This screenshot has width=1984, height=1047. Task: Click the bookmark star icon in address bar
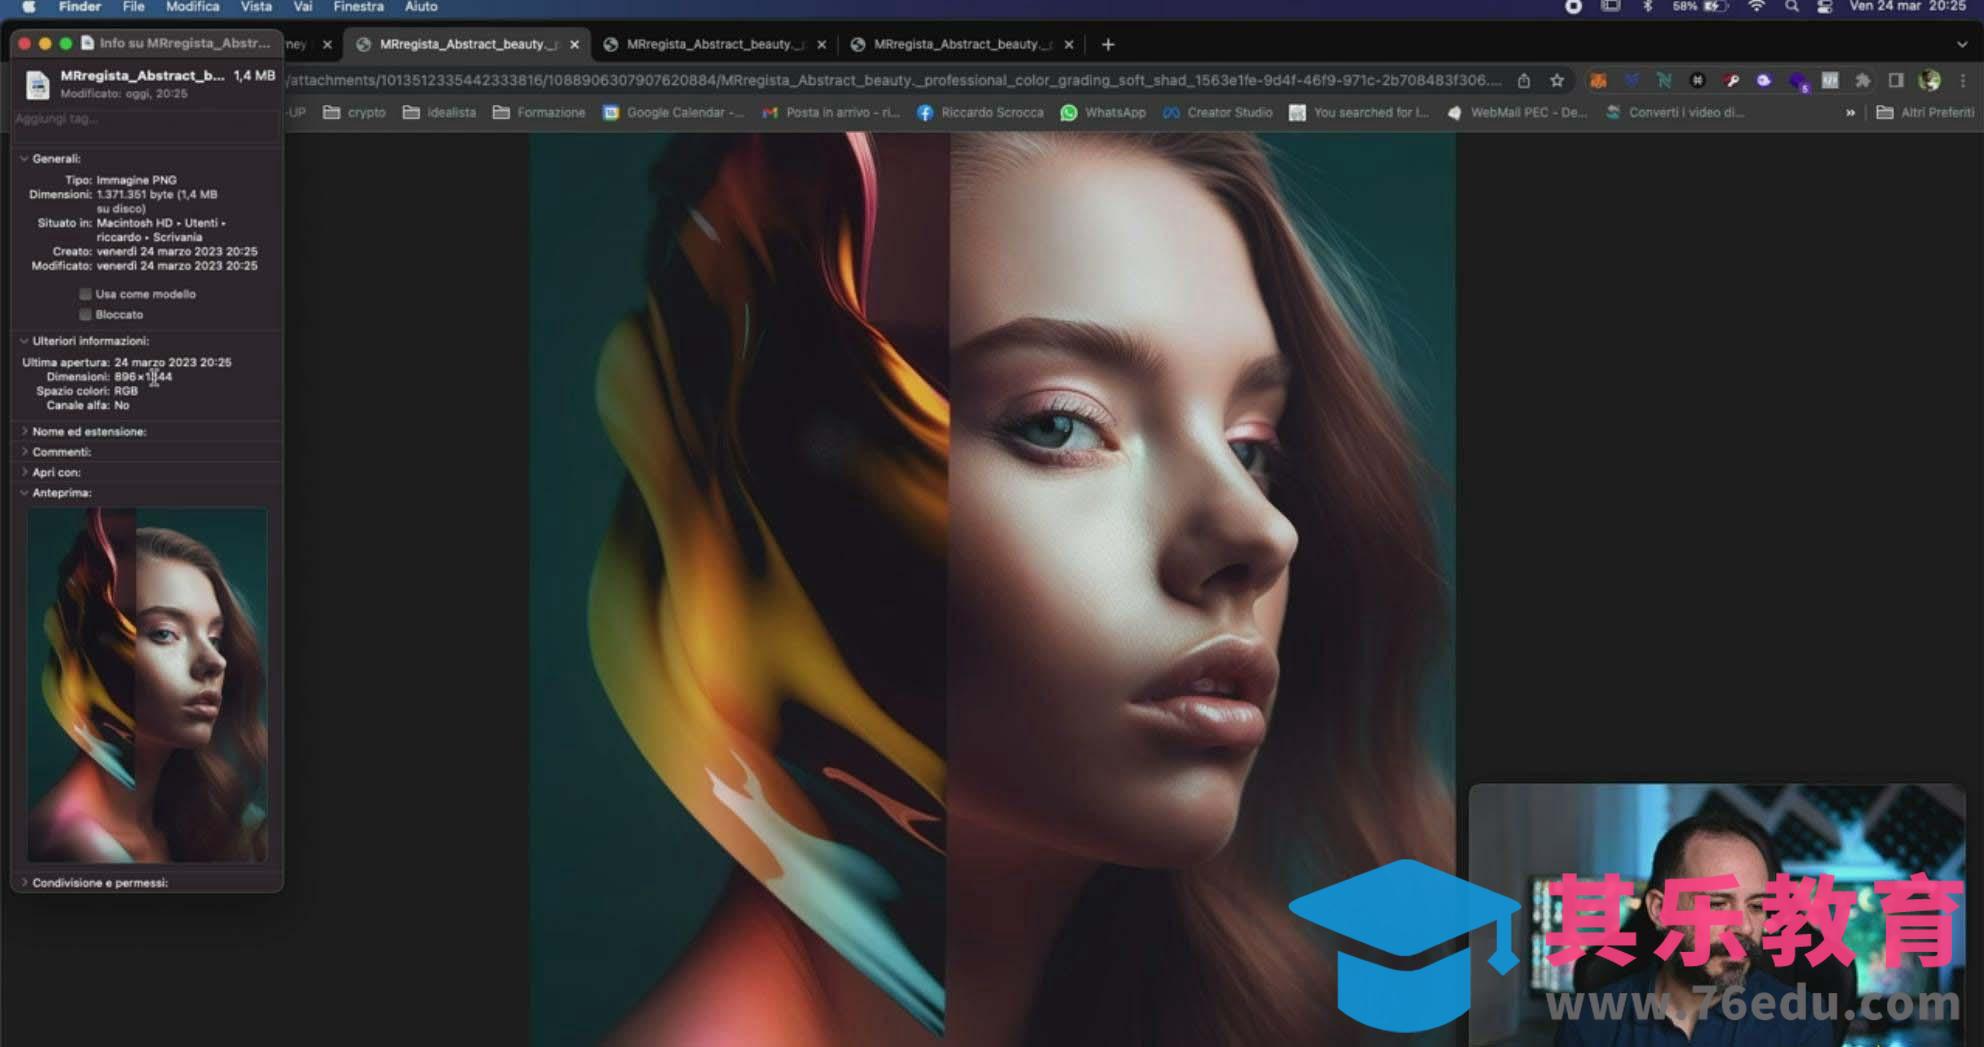(1557, 81)
